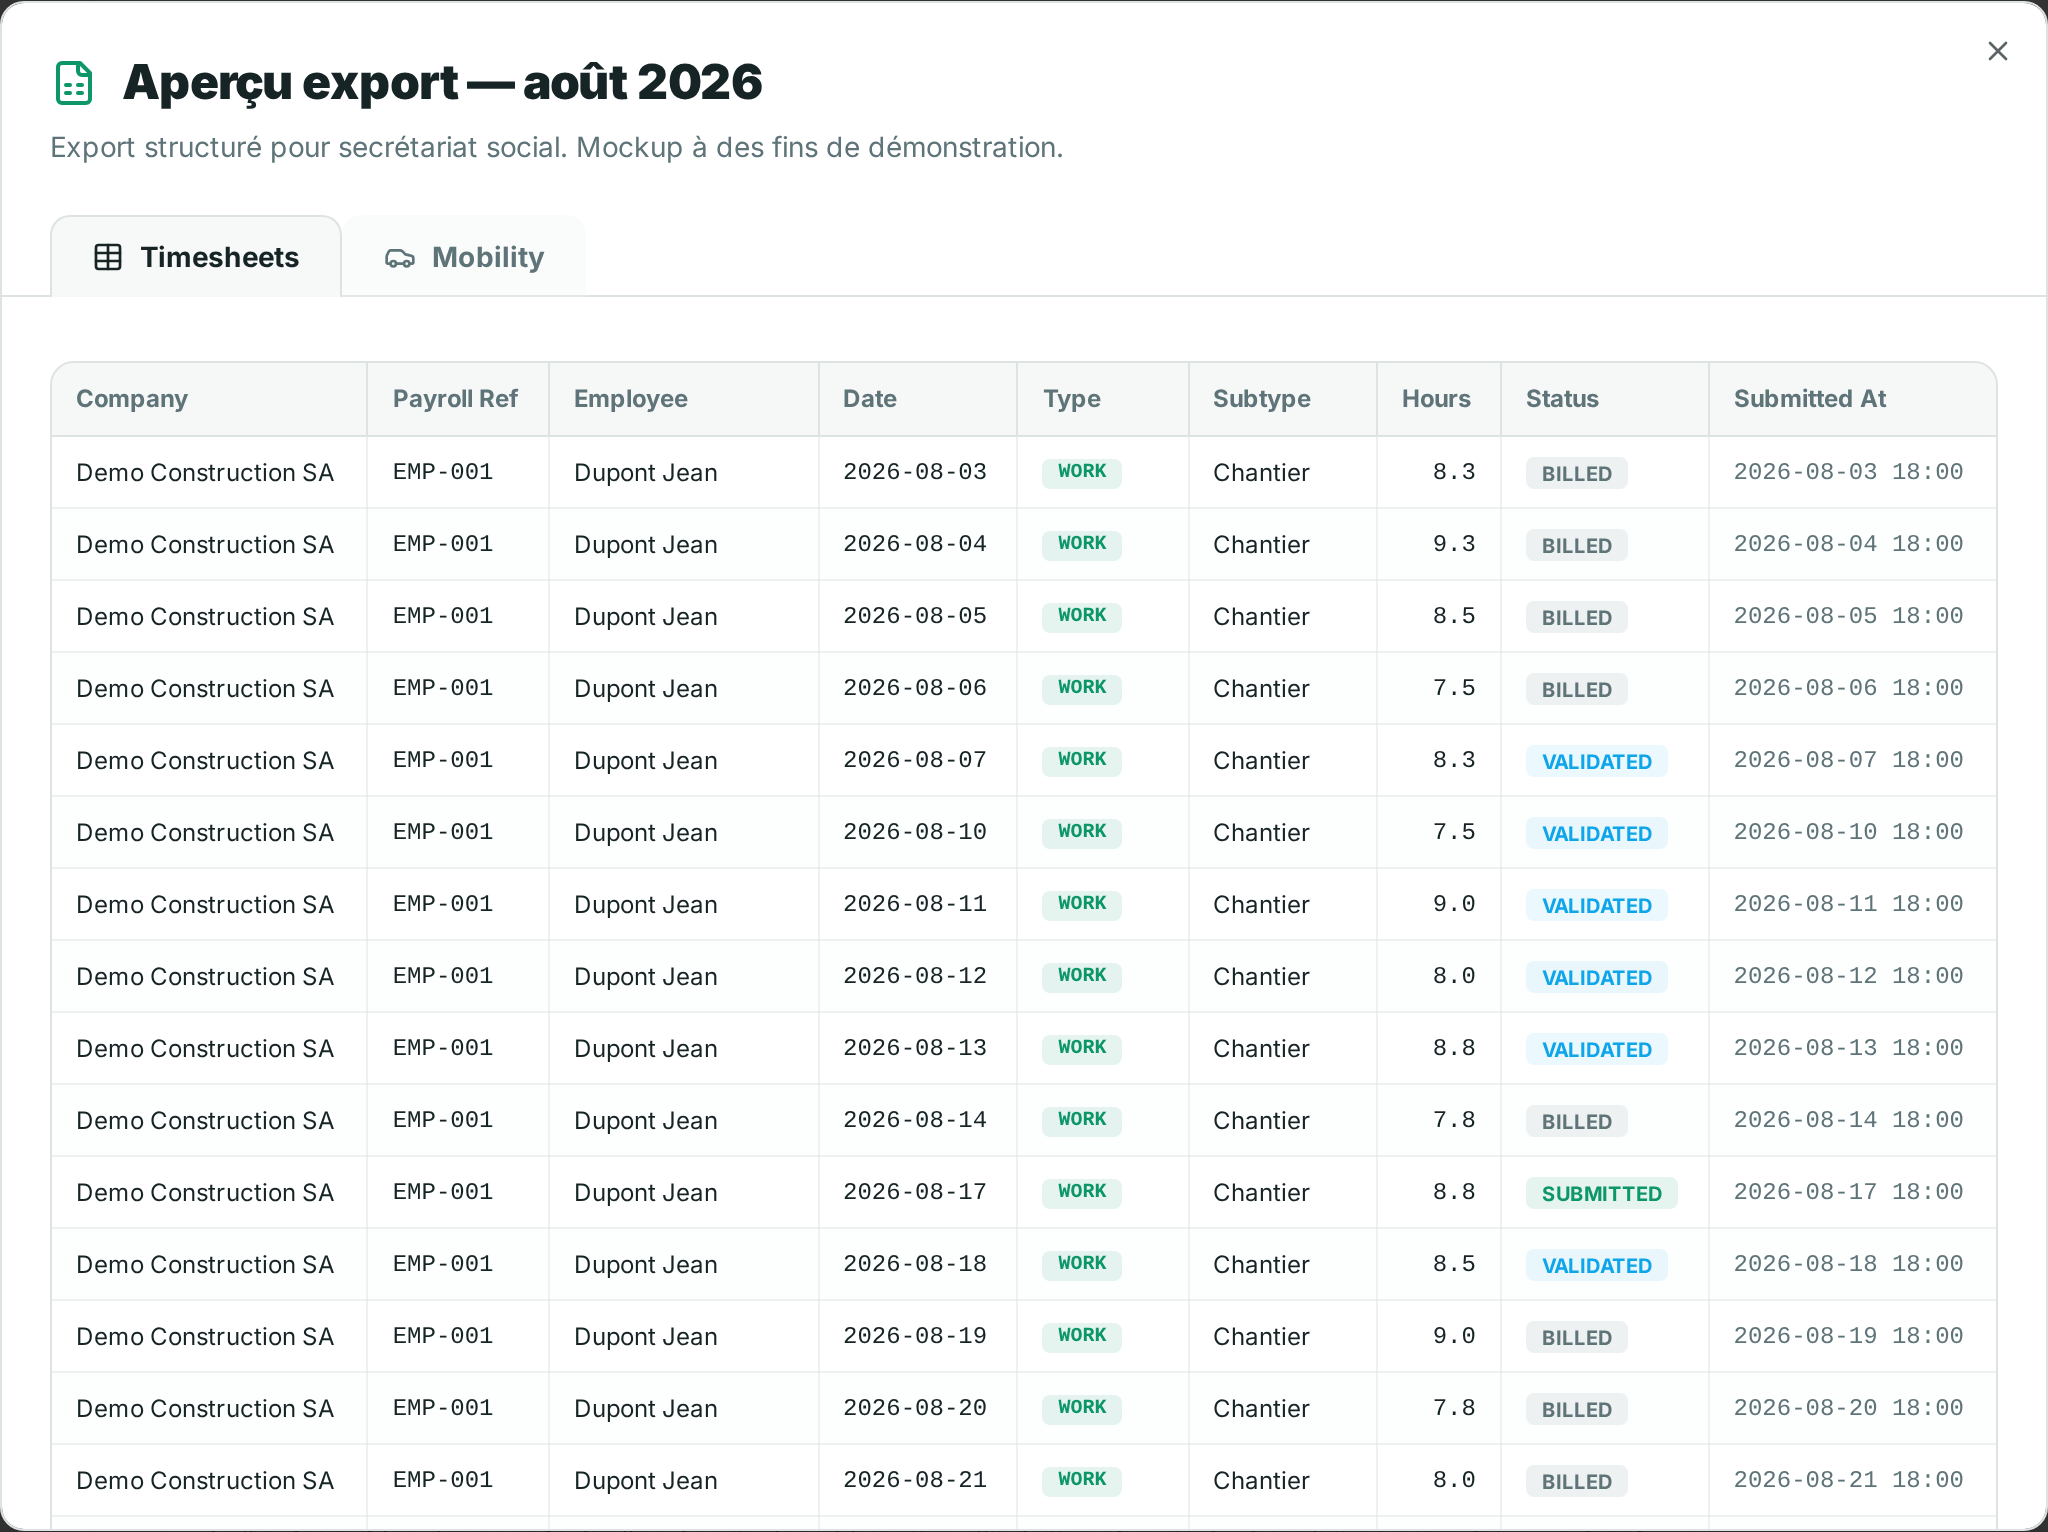The height and width of the screenshot is (1532, 2048).
Task: Click the dialog title Aperçu export — août 2026
Action: coord(442,83)
